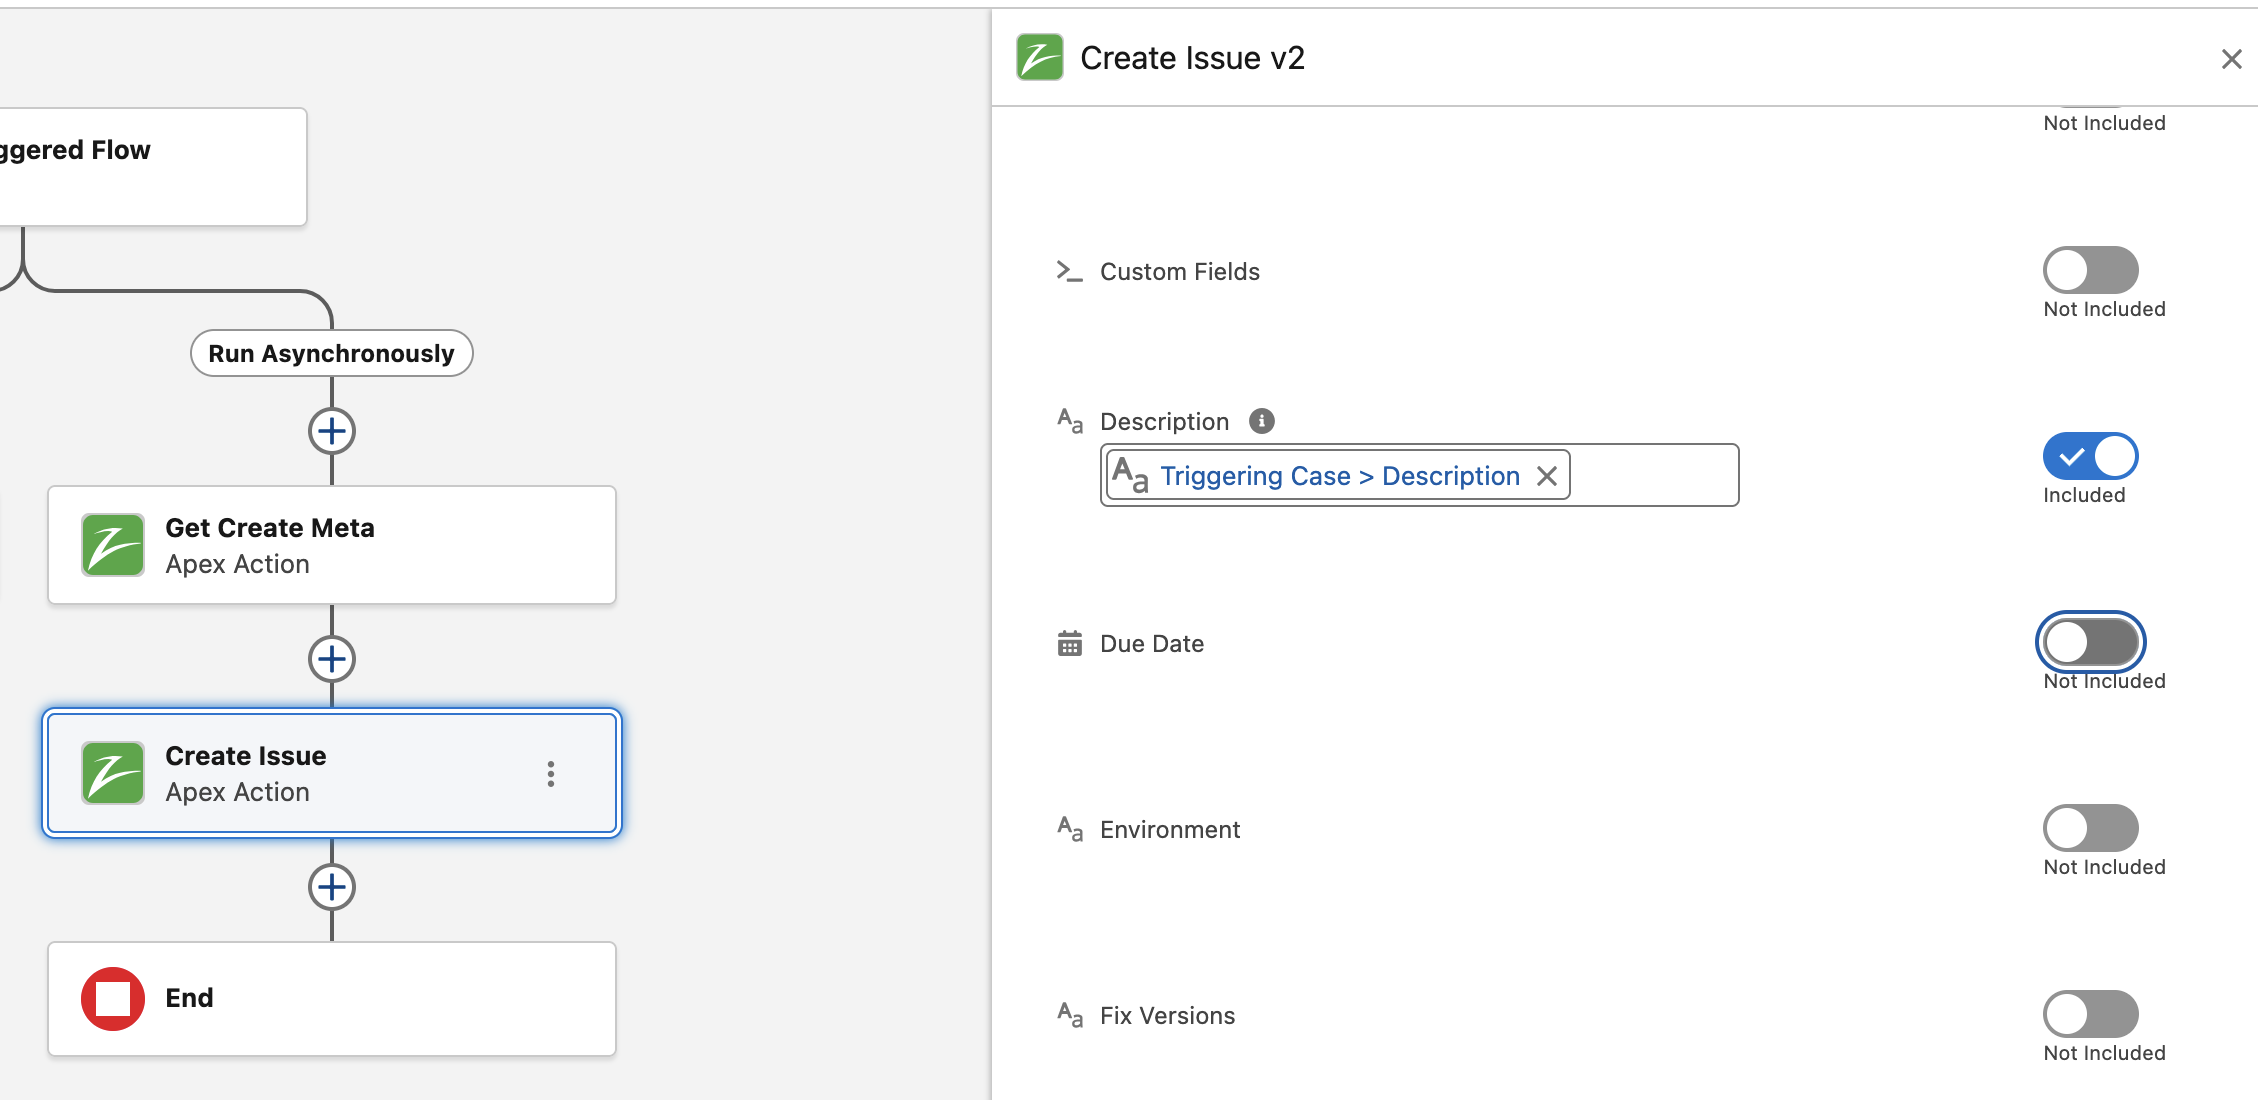
Task: Remove Triggering Case Description pill
Action: (x=1547, y=476)
